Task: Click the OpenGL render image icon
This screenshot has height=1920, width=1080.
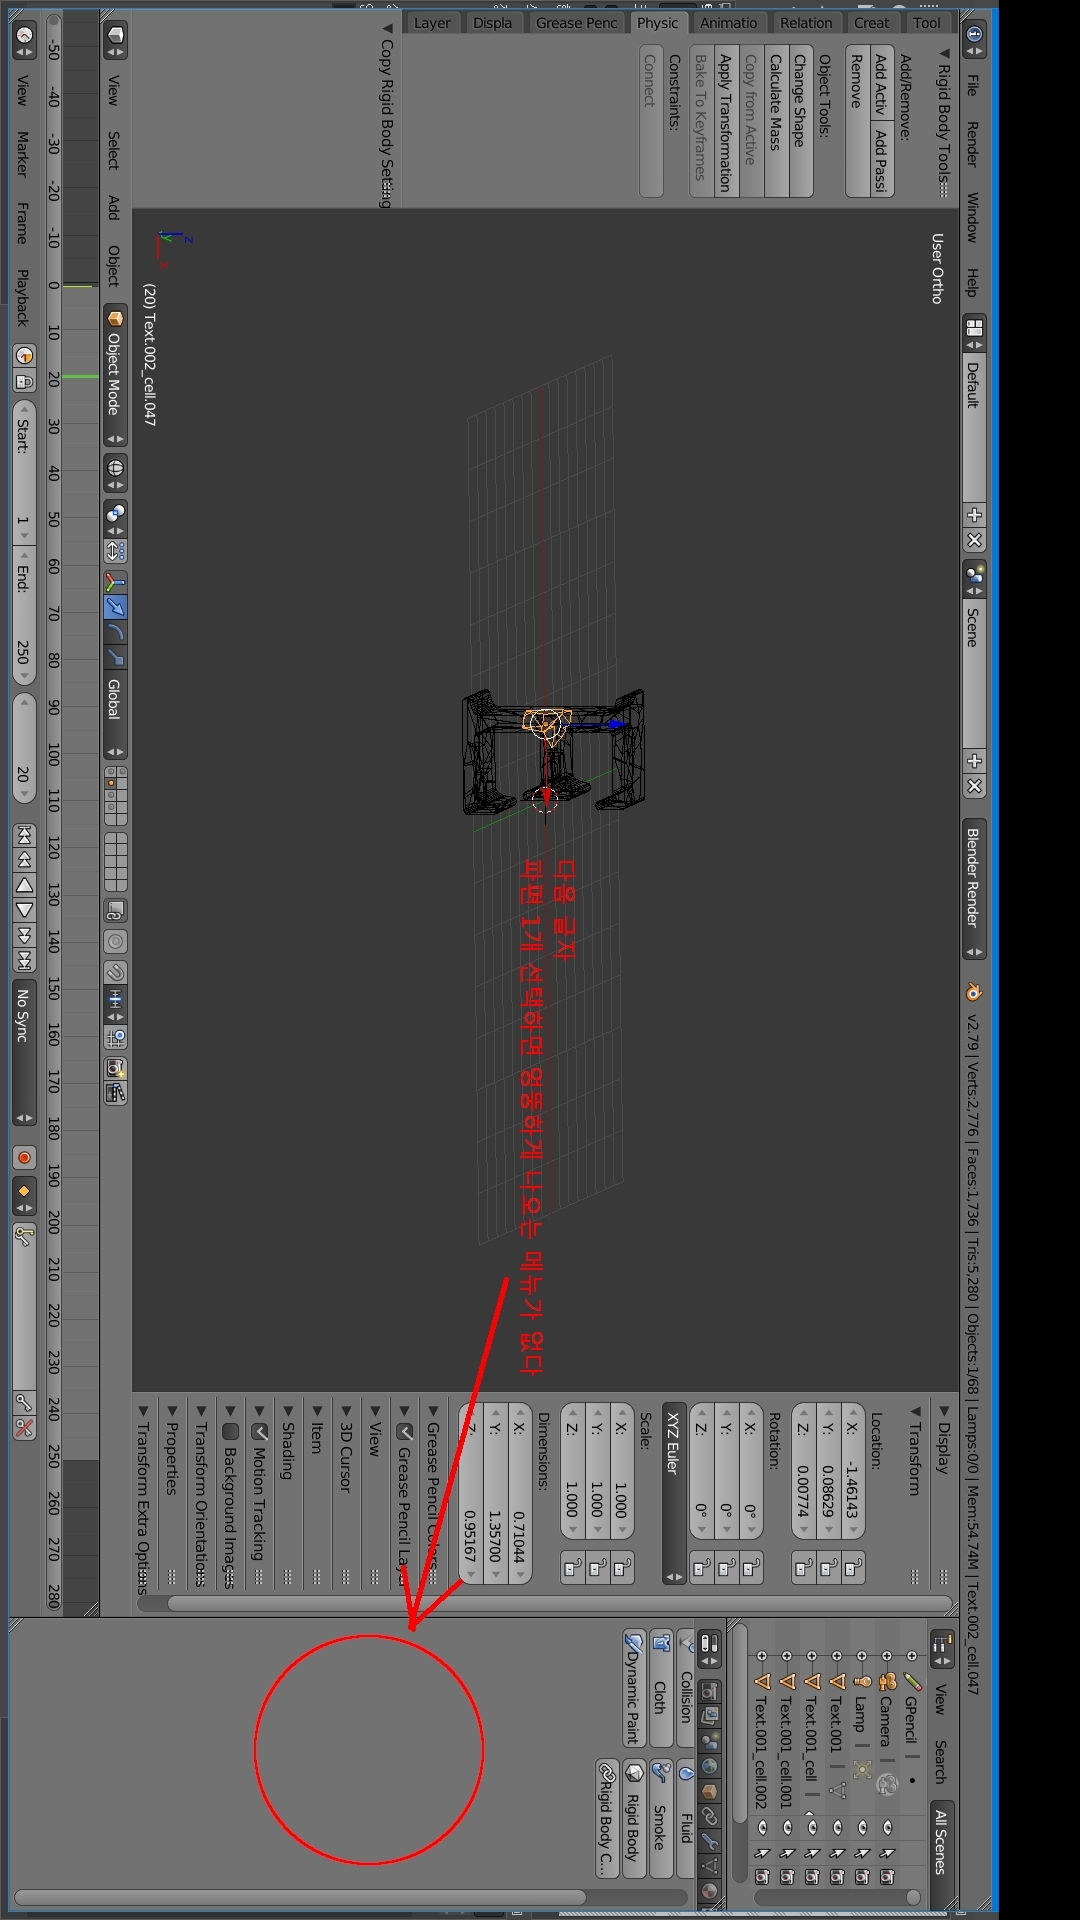Action: (115, 1068)
